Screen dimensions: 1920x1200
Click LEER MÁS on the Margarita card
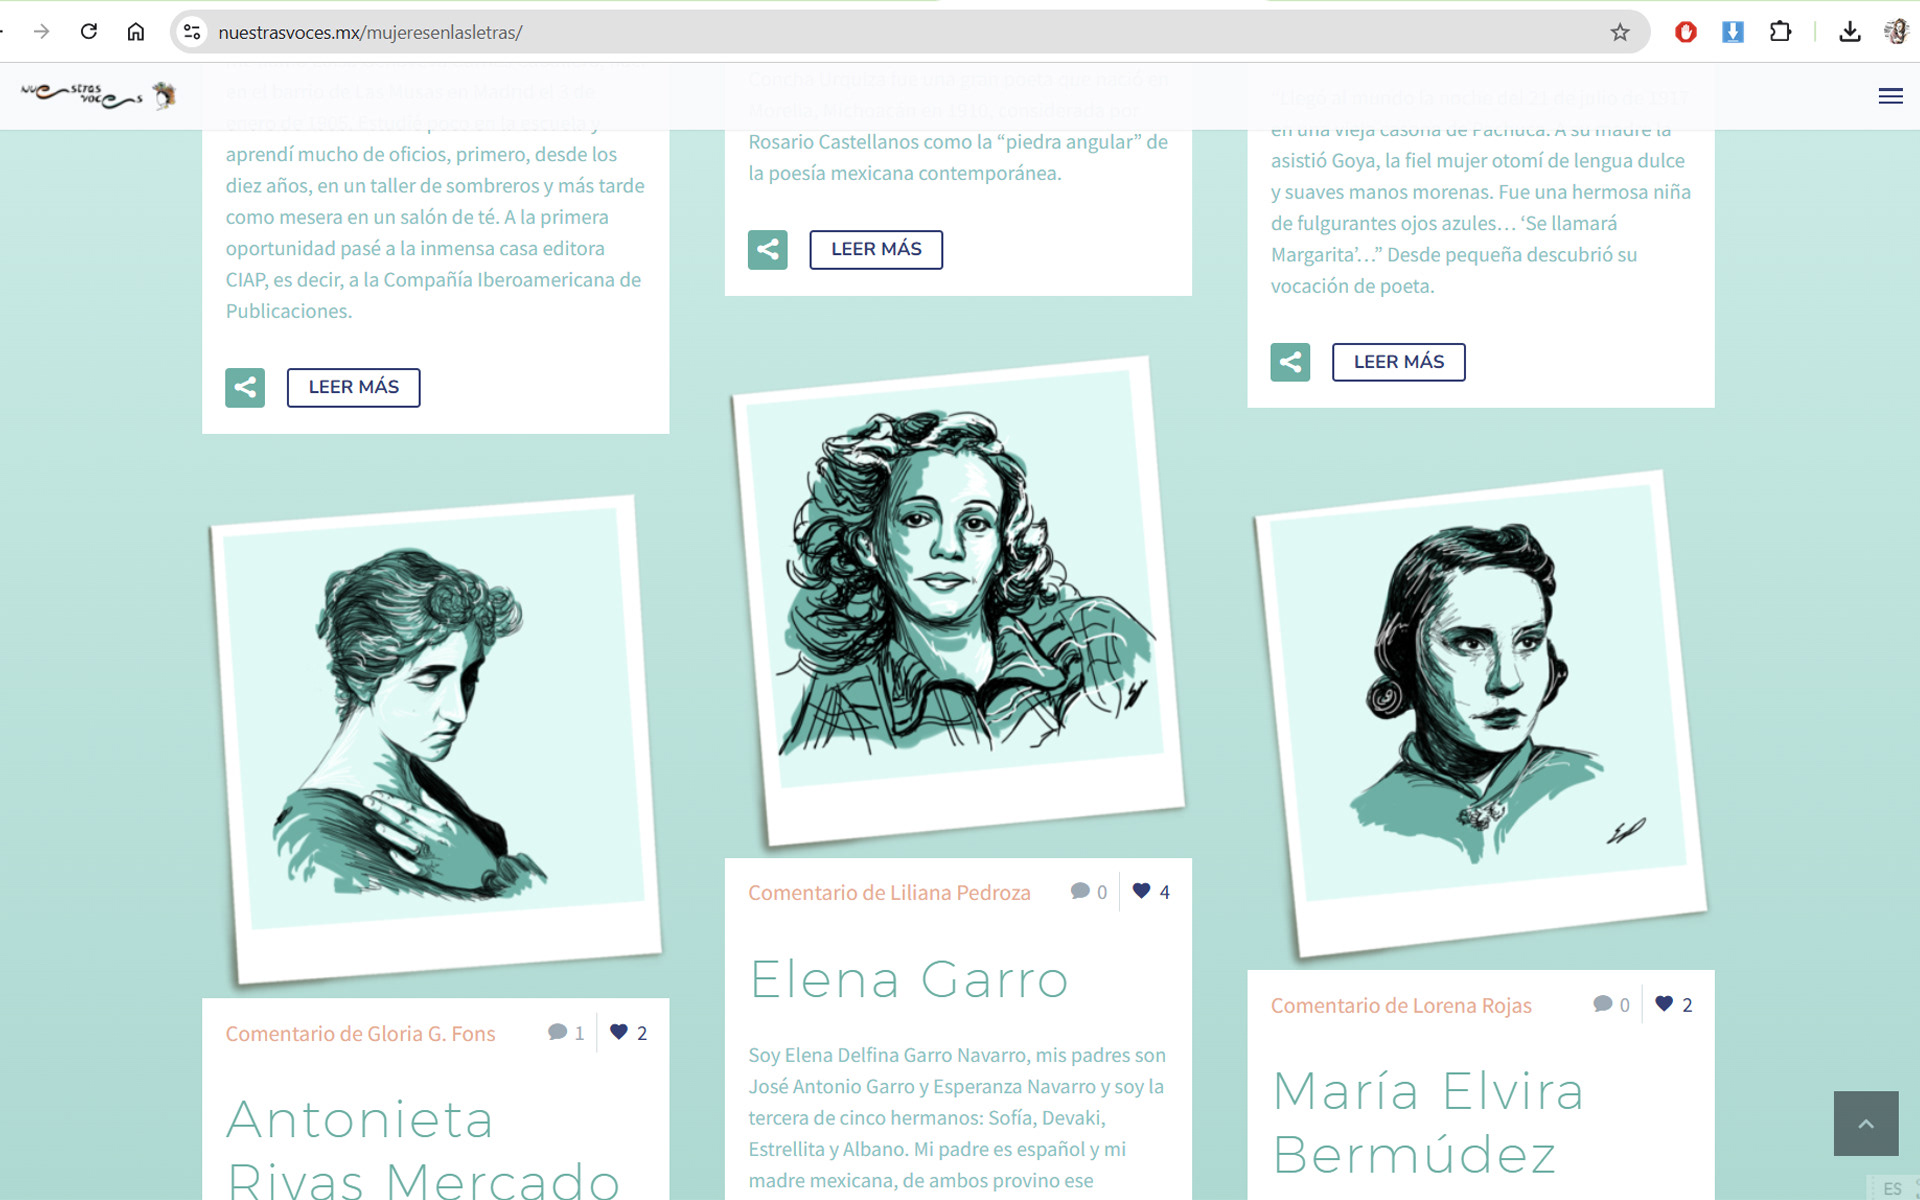point(1399,362)
